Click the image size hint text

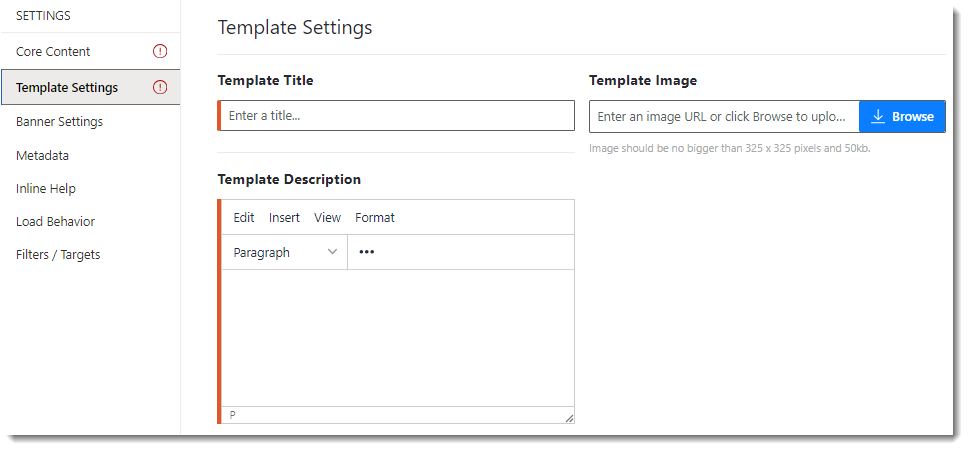(730, 148)
